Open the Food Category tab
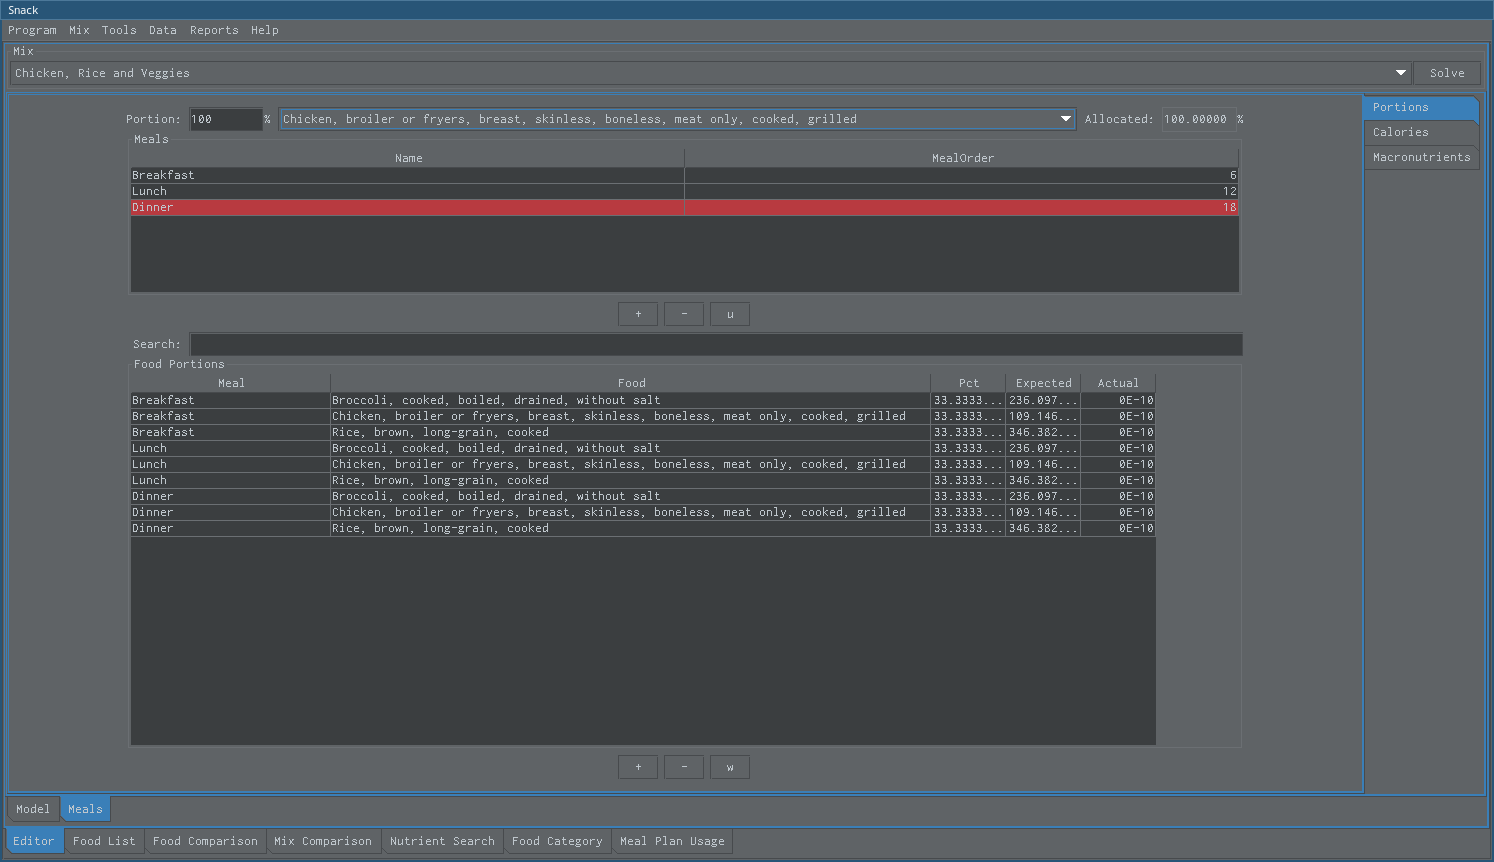1494x862 pixels. [557, 841]
